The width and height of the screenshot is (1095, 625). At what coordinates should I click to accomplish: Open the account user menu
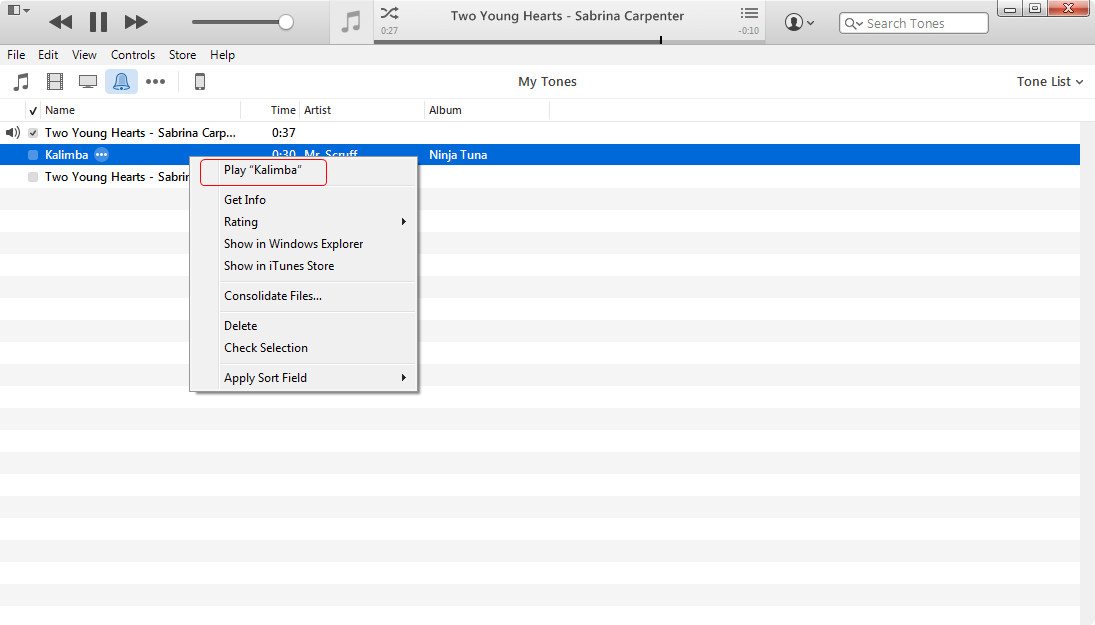[800, 22]
